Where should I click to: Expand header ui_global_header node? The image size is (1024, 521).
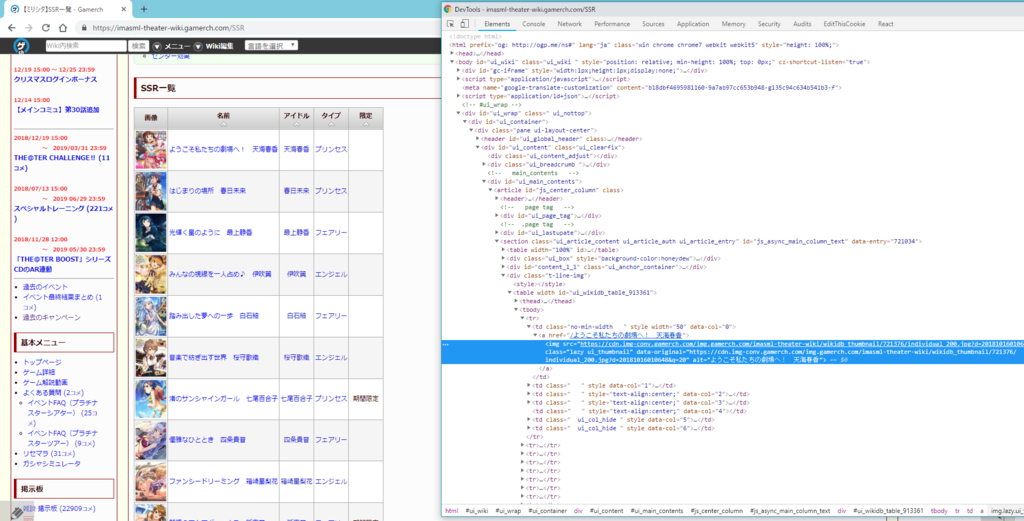coord(478,139)
